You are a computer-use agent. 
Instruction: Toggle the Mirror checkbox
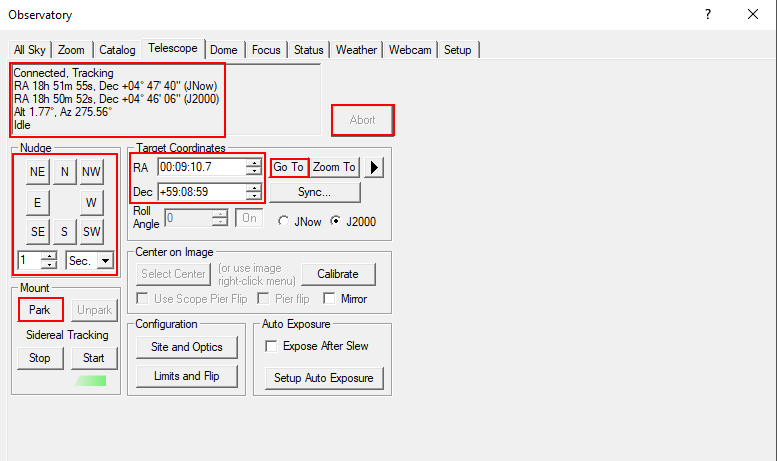[329, 299]
